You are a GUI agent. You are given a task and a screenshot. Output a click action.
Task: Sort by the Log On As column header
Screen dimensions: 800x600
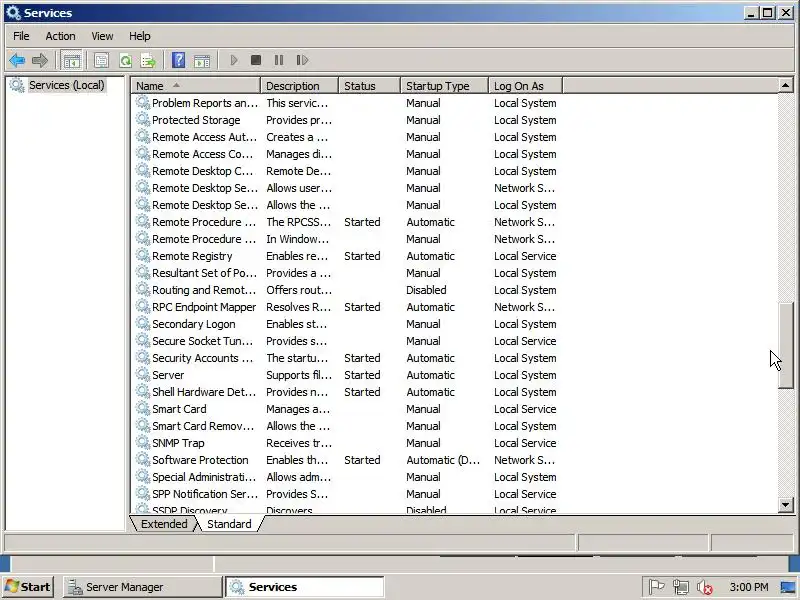(526, 86)
